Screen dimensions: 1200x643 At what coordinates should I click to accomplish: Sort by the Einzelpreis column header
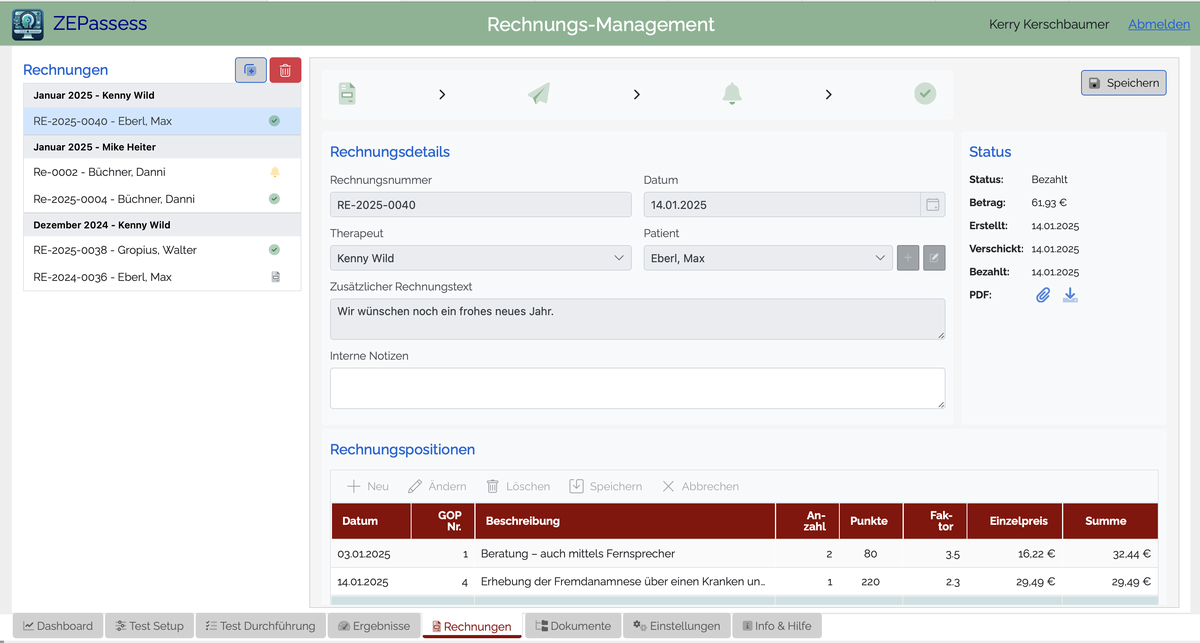point(1015,521)
